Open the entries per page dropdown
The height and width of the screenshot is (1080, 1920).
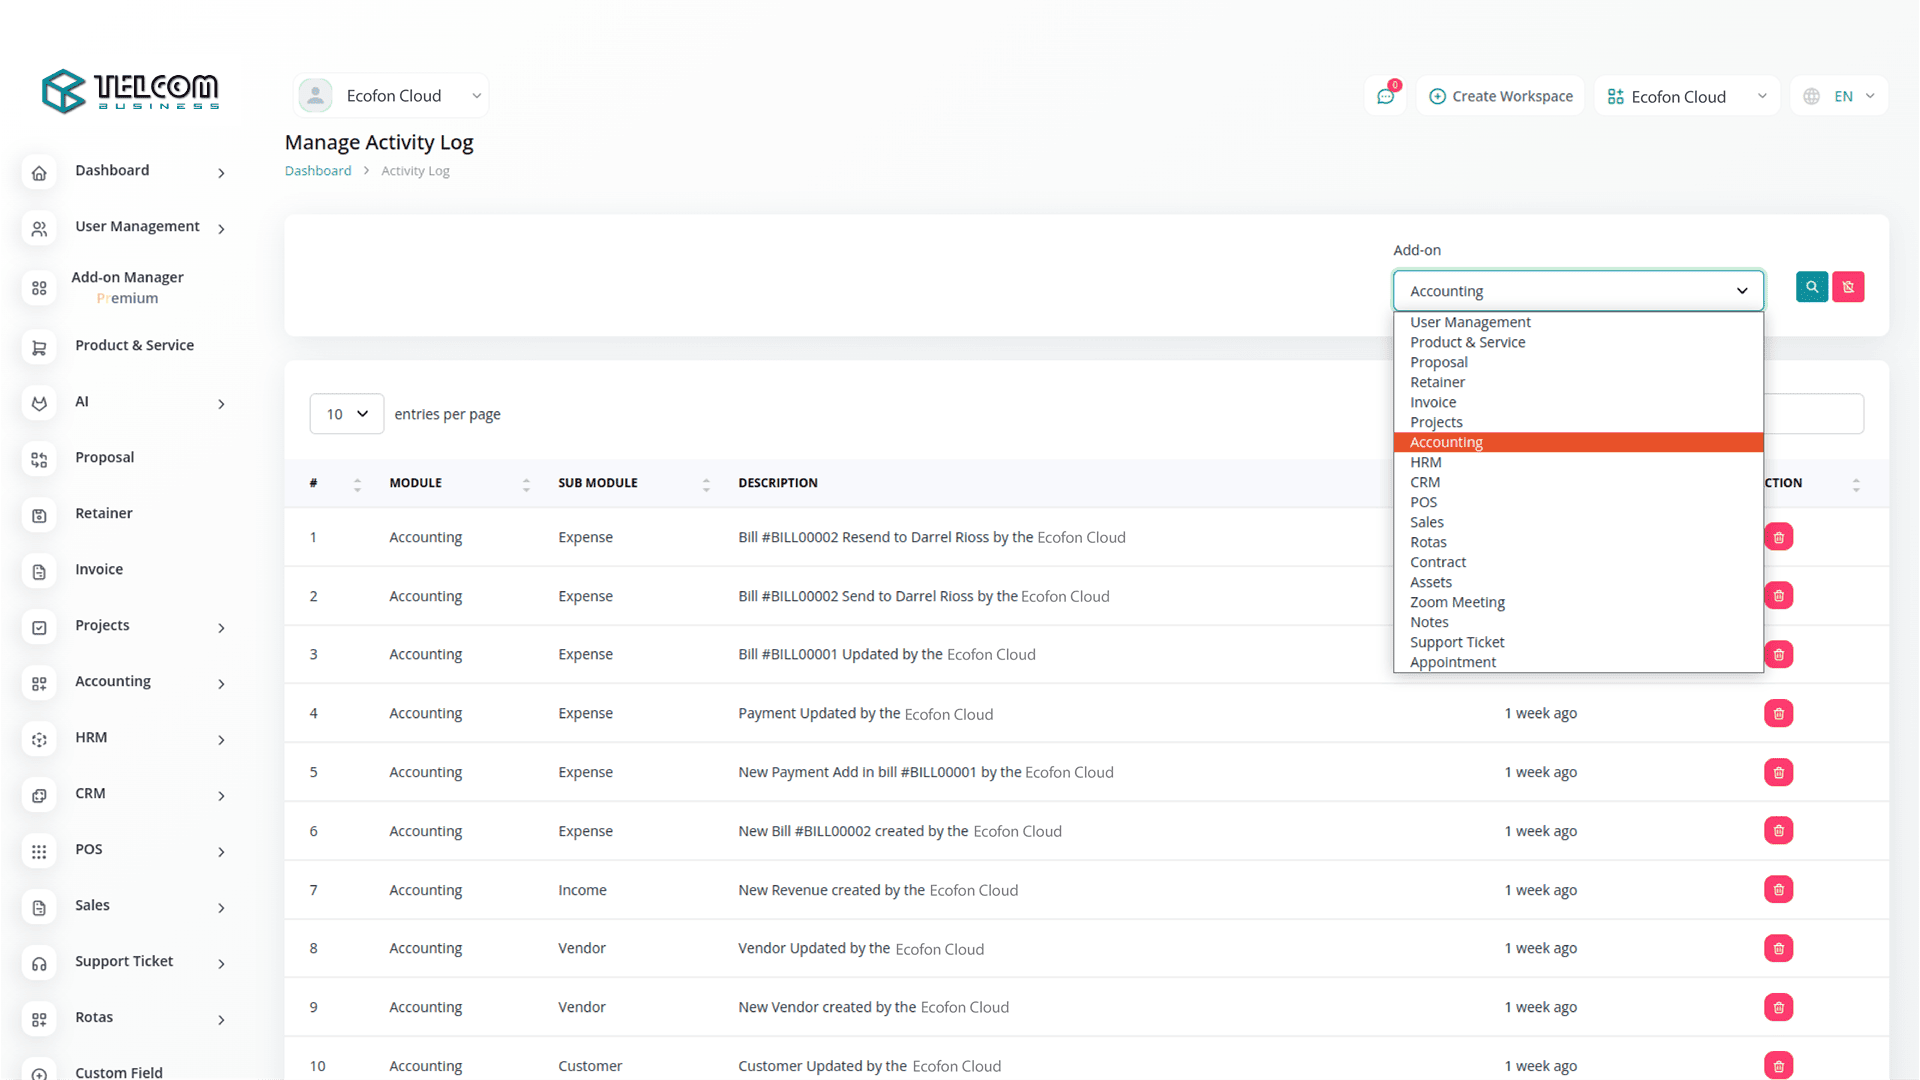pyautogui.click(x=346, y=414)
